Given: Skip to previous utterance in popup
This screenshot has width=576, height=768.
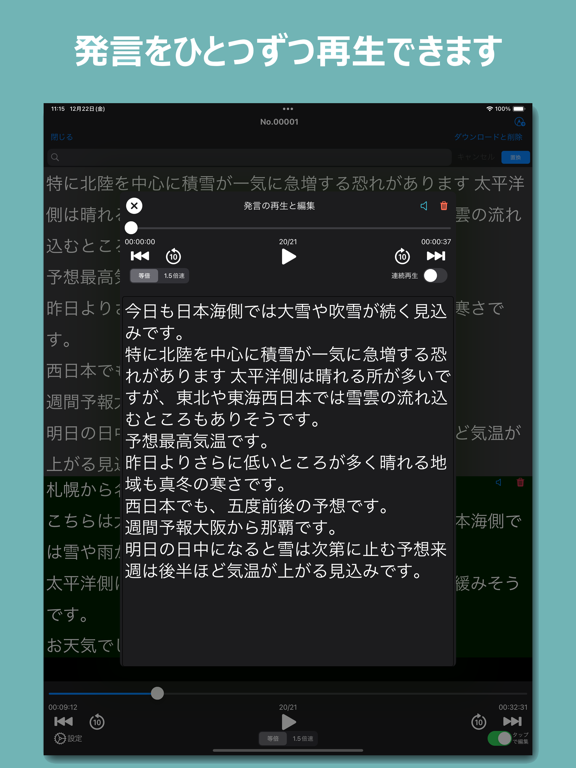Looking at the screenshot, I should (140, 256).
